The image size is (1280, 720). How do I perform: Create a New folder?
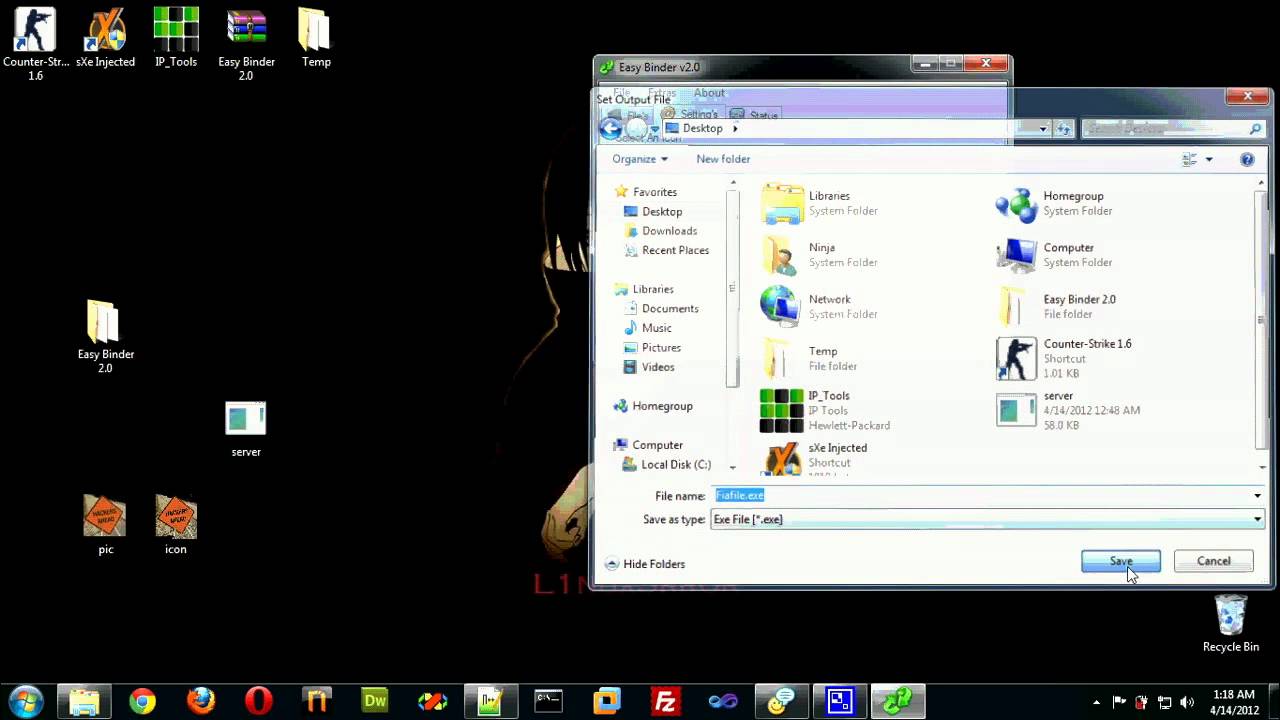723,159
